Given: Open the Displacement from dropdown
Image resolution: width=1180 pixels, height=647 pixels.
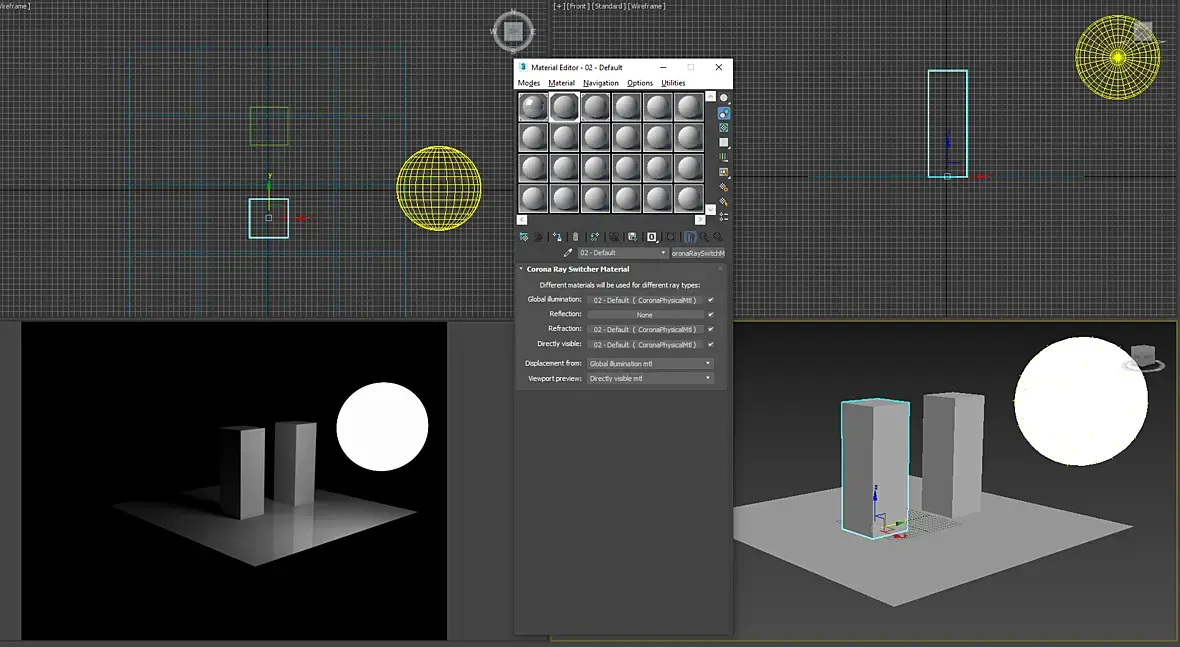Looking at the screenshot, I should [x=650, y=364].
